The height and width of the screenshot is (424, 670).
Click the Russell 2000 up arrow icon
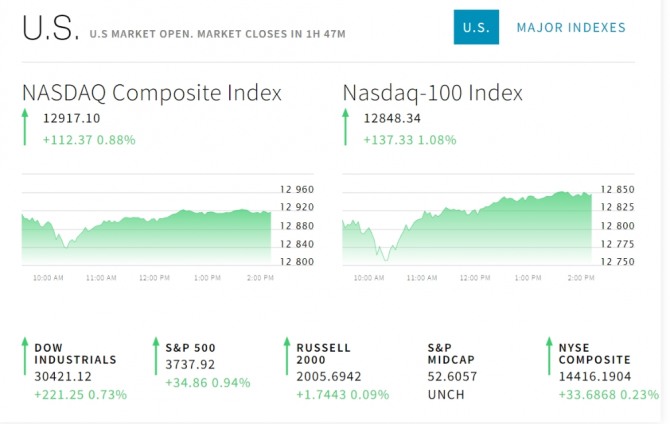(287, 357)
